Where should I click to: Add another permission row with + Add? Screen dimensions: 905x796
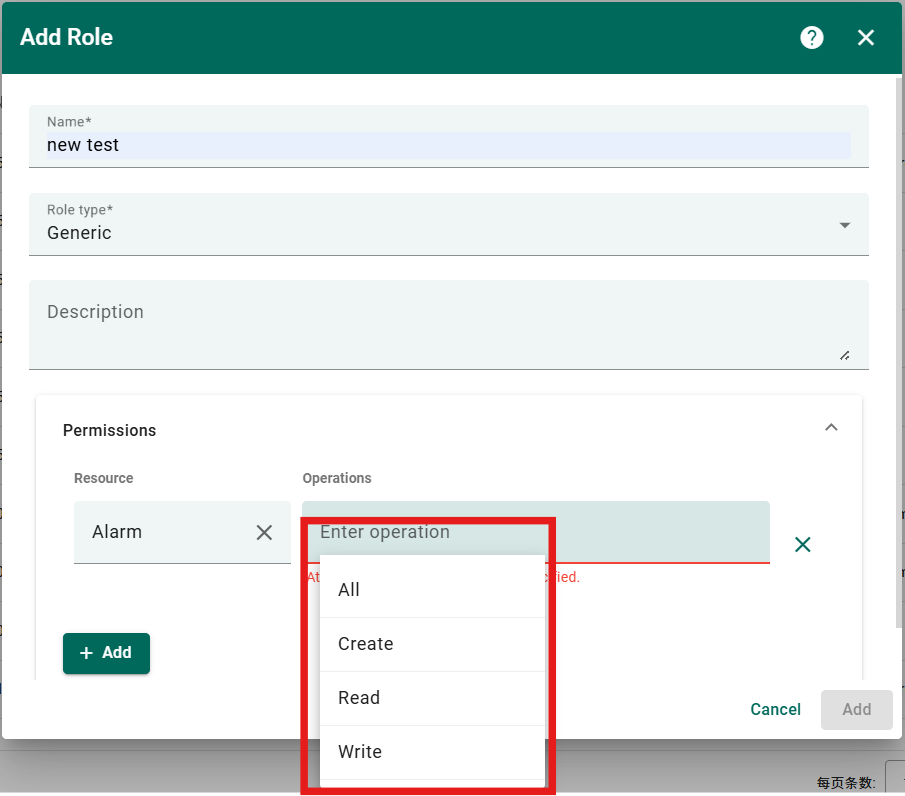tap(106, 653)
